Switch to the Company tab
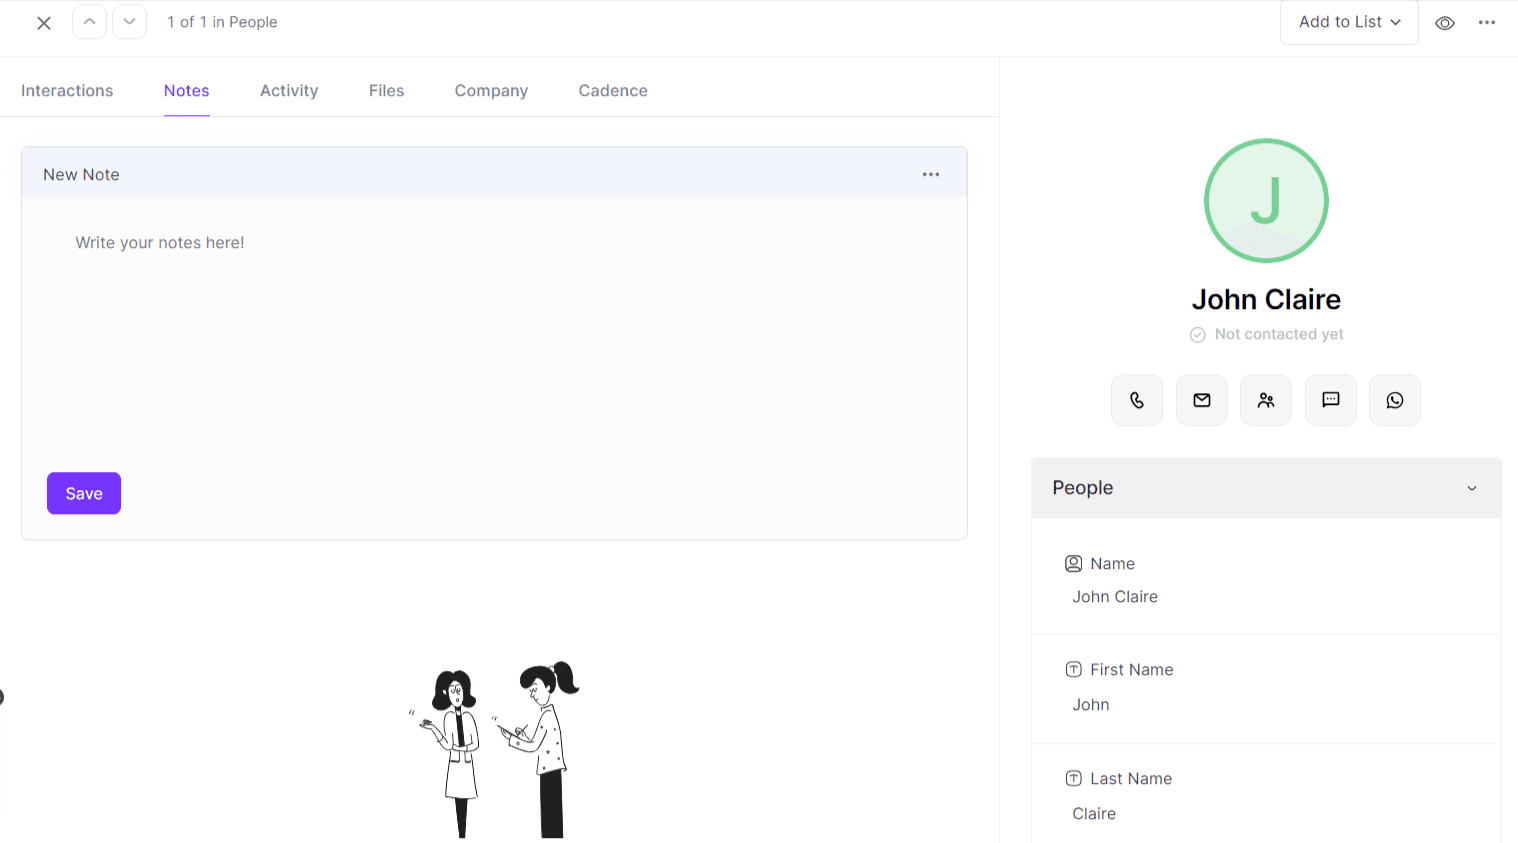Image resolution: width=1518 pixels, height=843 pixels. pos(491,90)
